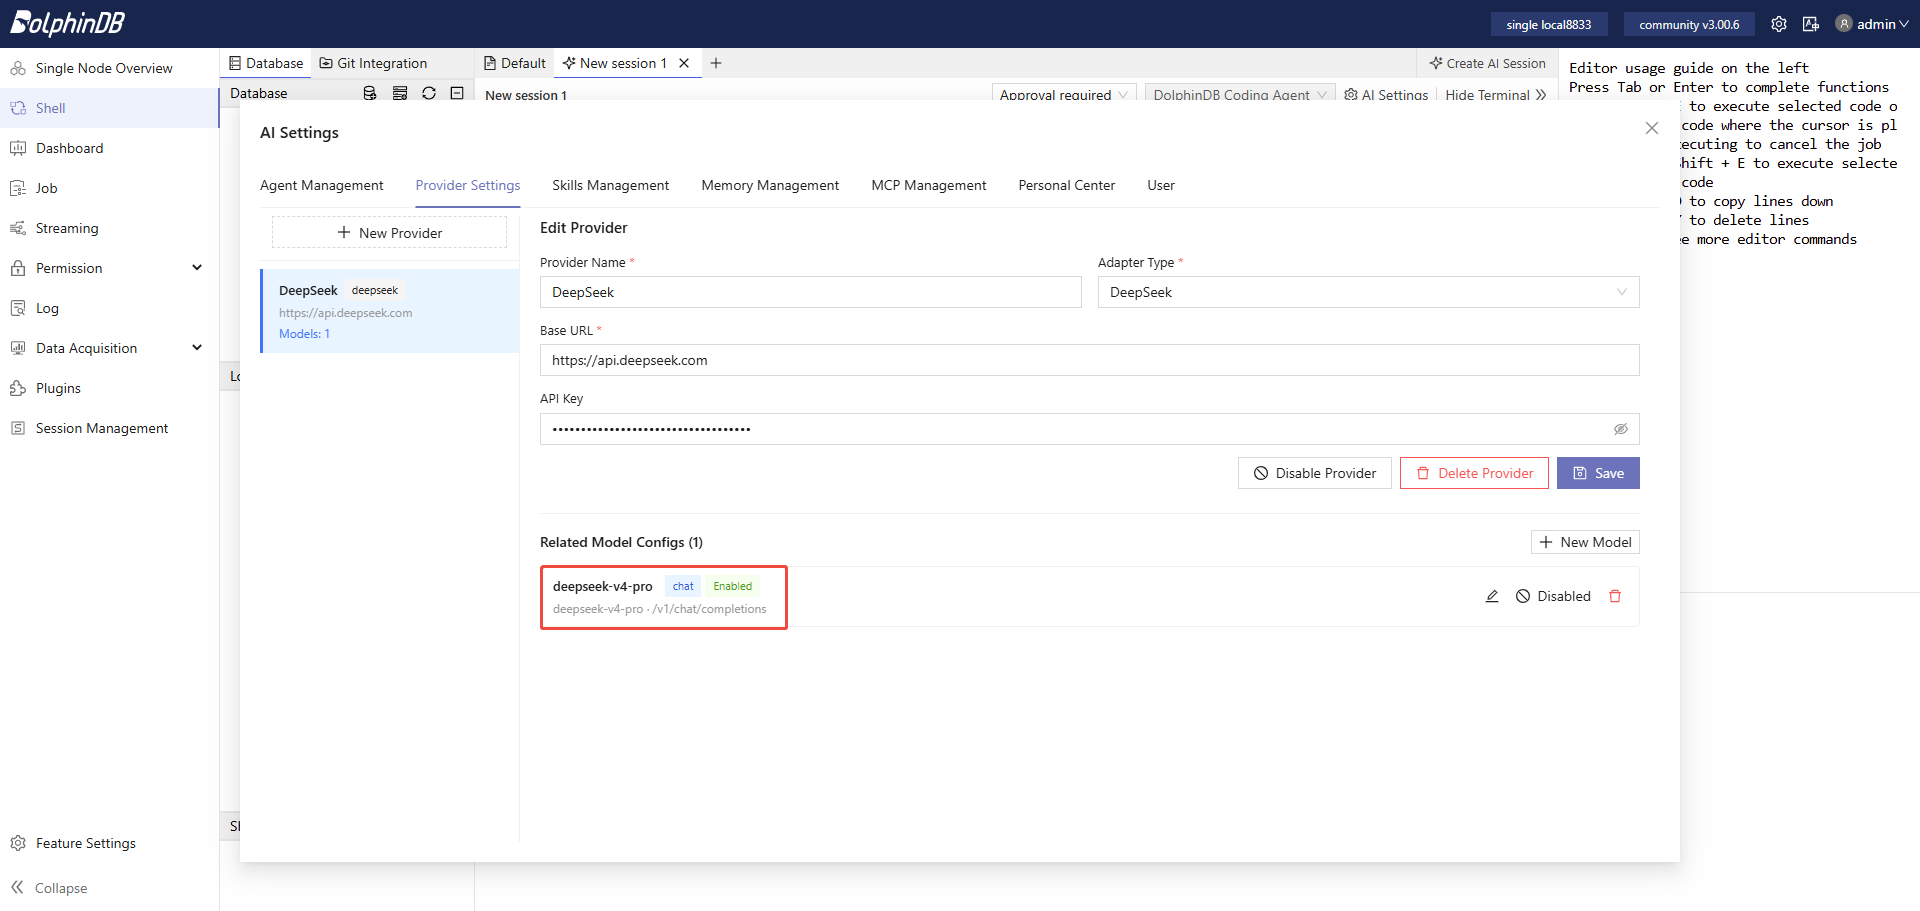
Task: Switch to Agent Management tab
Action: click(322, 185)
